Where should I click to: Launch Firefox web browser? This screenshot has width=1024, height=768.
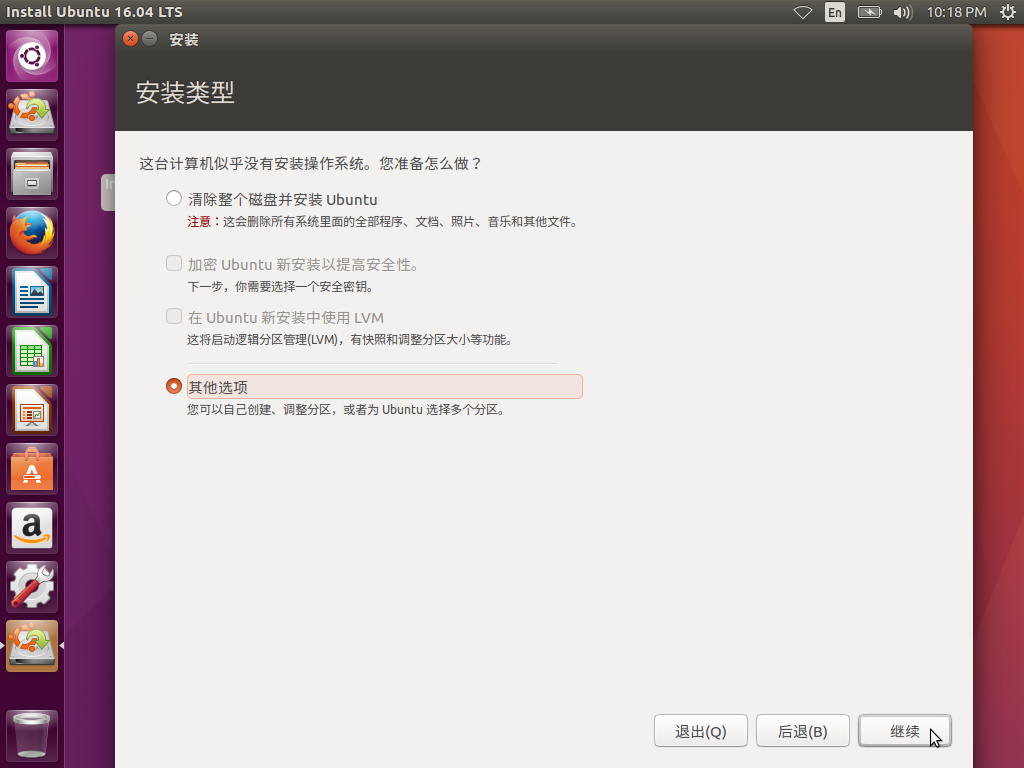[32, 233]
